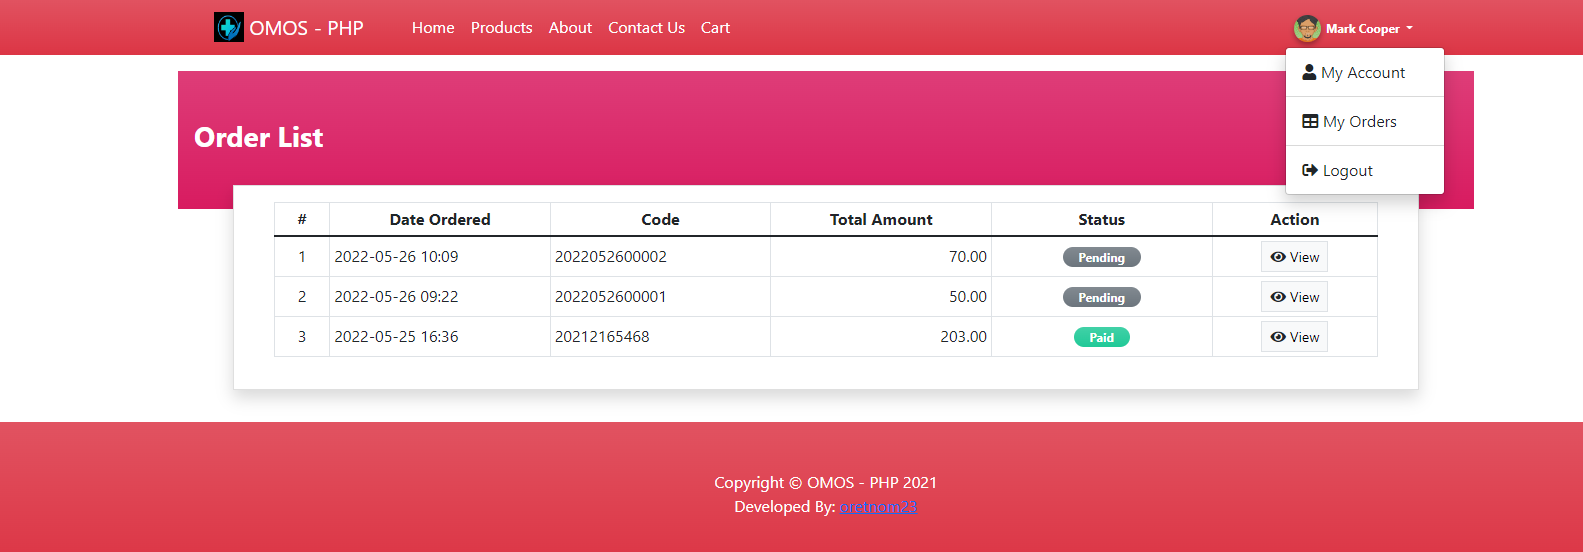Click the person icon beside My Account
Screen dimensions: 1583x552
(1309, 72)
